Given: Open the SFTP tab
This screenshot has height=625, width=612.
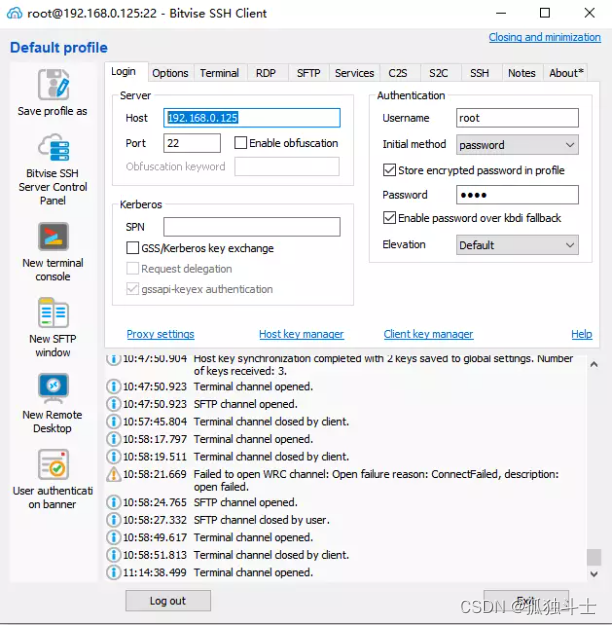Looking at the screenshot, I should pyautogui.click(x=309, y=73).
